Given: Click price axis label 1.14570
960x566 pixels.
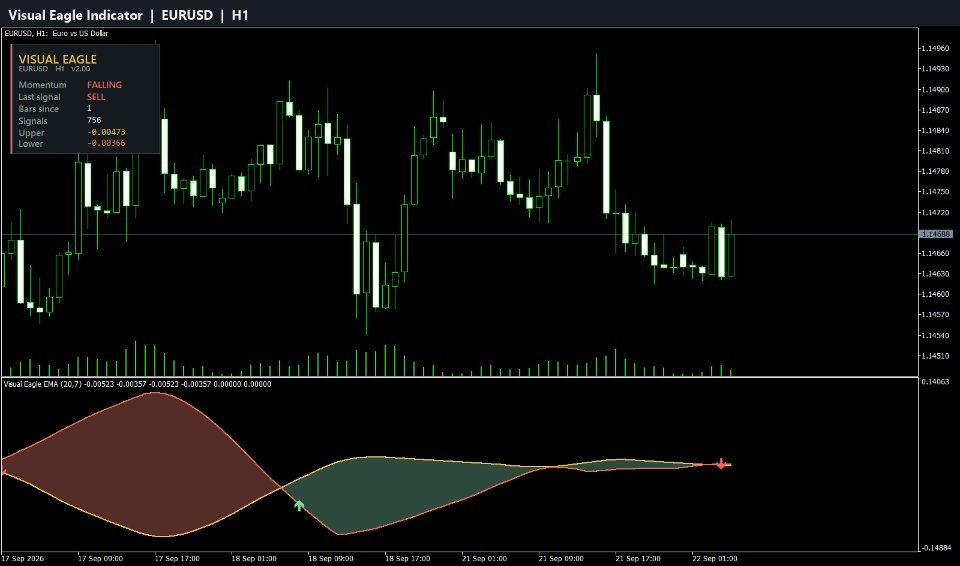Looking at the screenshot, I should (x=936, y=315).
